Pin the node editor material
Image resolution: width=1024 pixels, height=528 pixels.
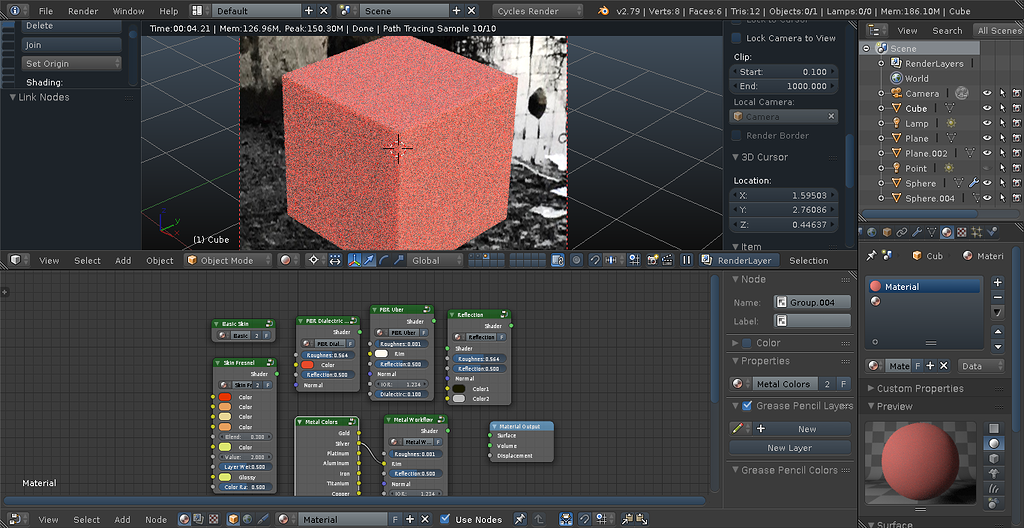tap(519, 519)
